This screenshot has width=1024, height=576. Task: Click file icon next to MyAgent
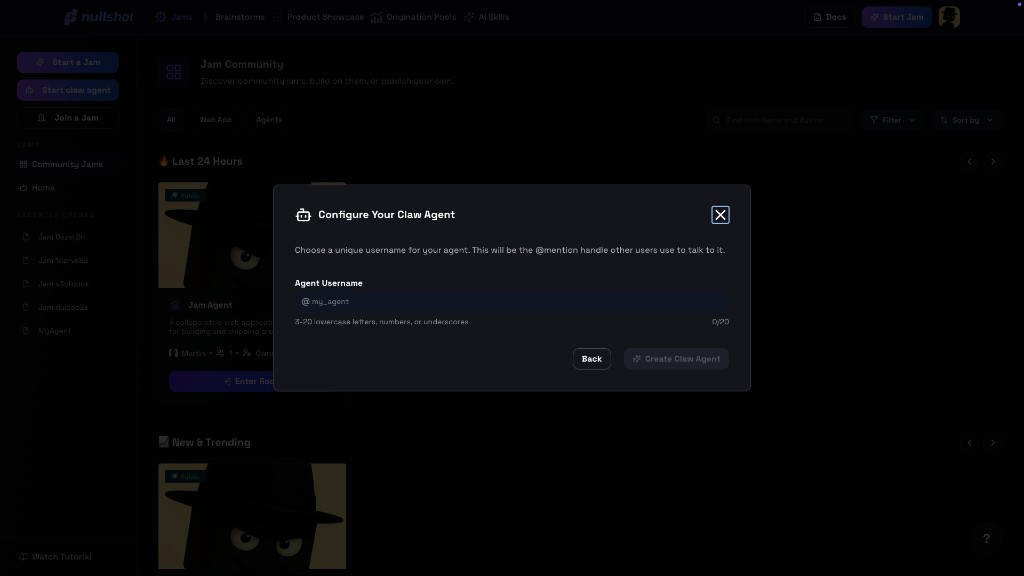(25, 330)
